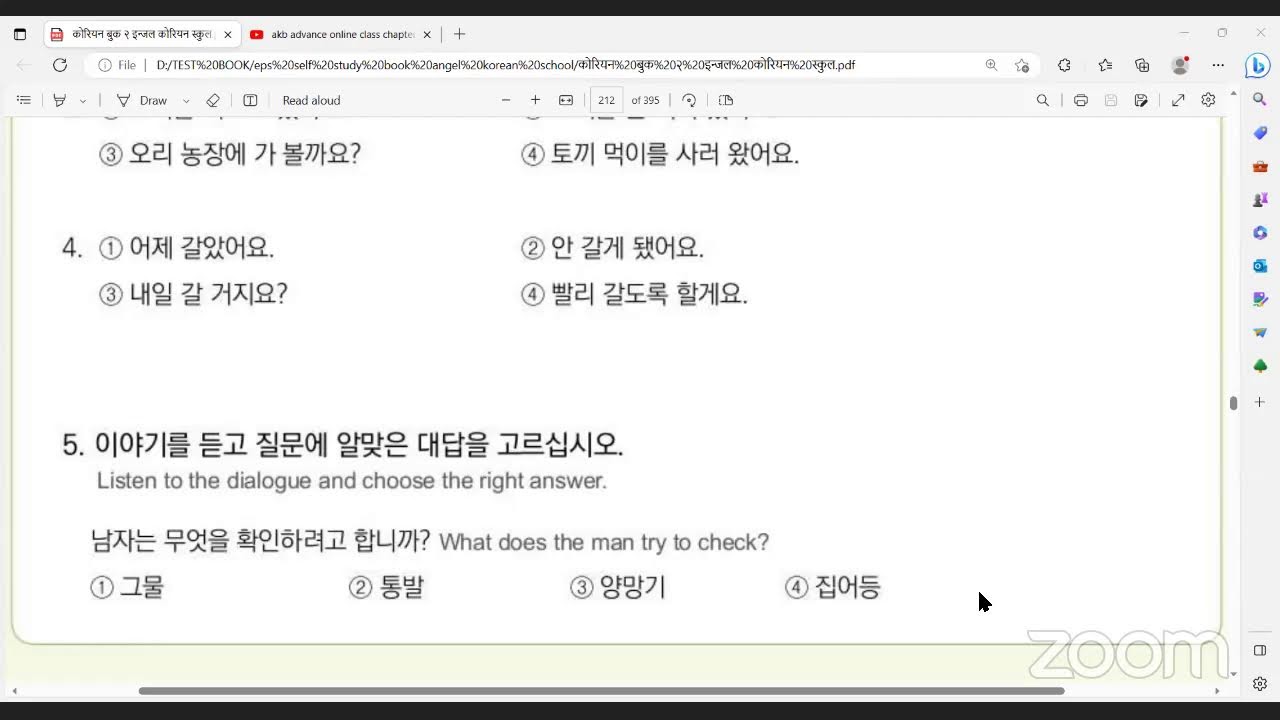The image size is (1280, 720).
Task: Enter full screen mode
Action: (1178, 100)
